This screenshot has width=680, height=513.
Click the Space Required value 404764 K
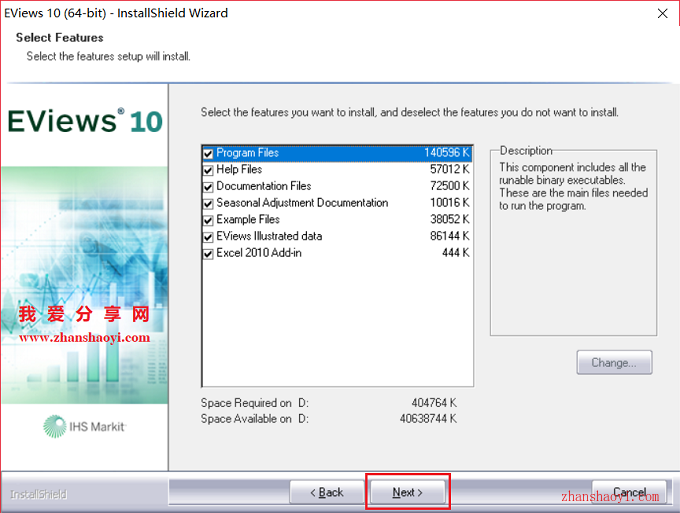[434, 403]
